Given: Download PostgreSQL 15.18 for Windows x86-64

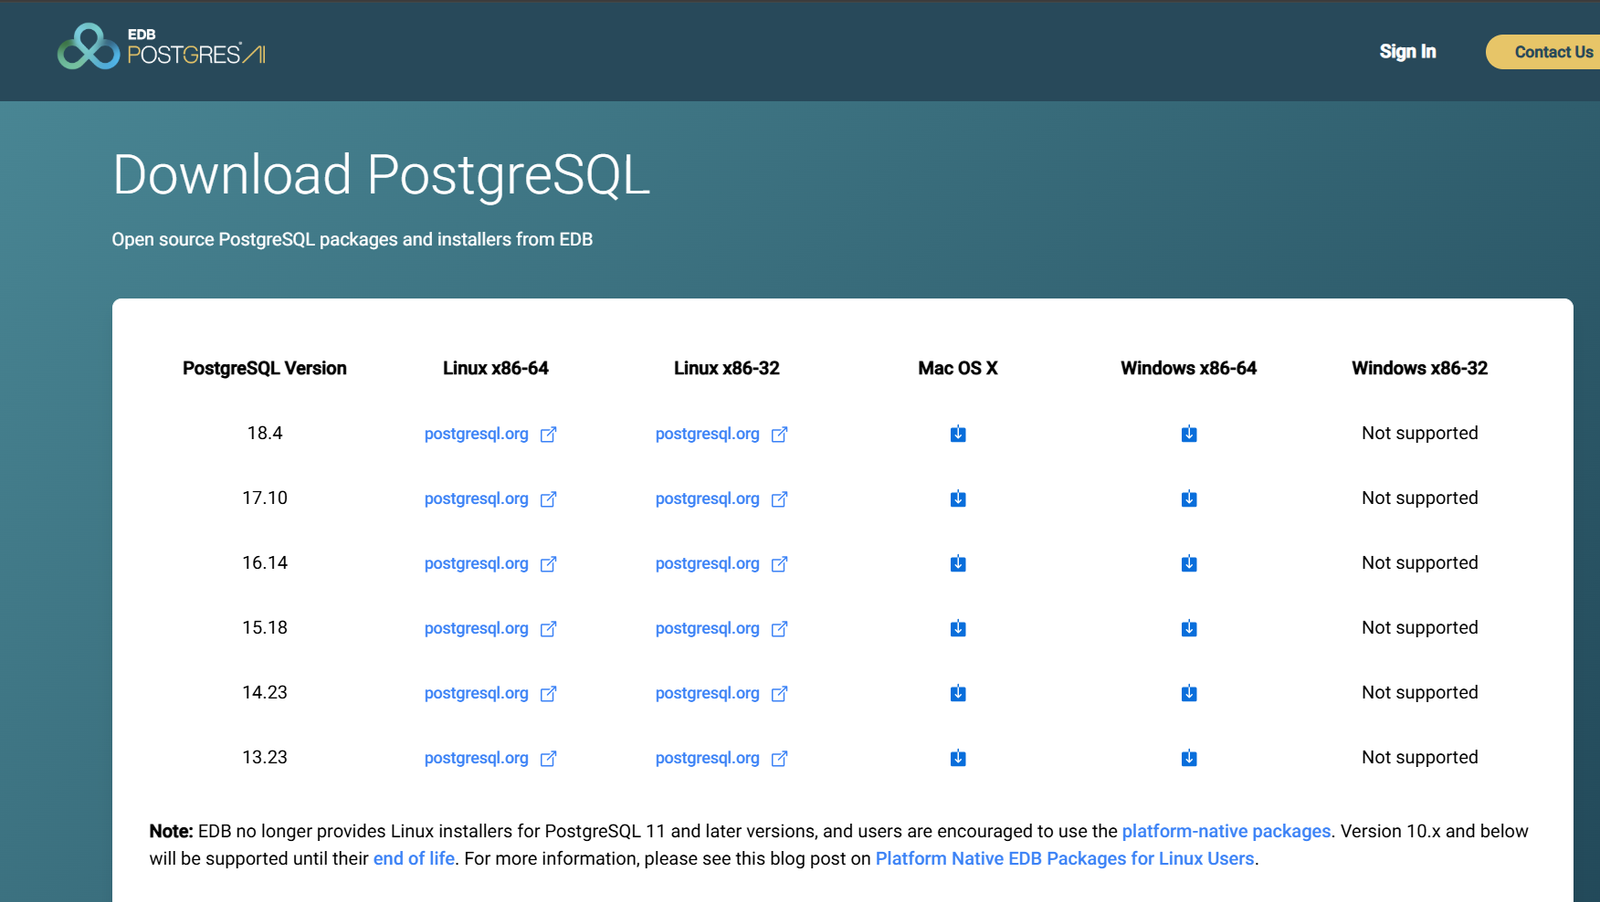Looking at the screenshot, I should 1189,629.
